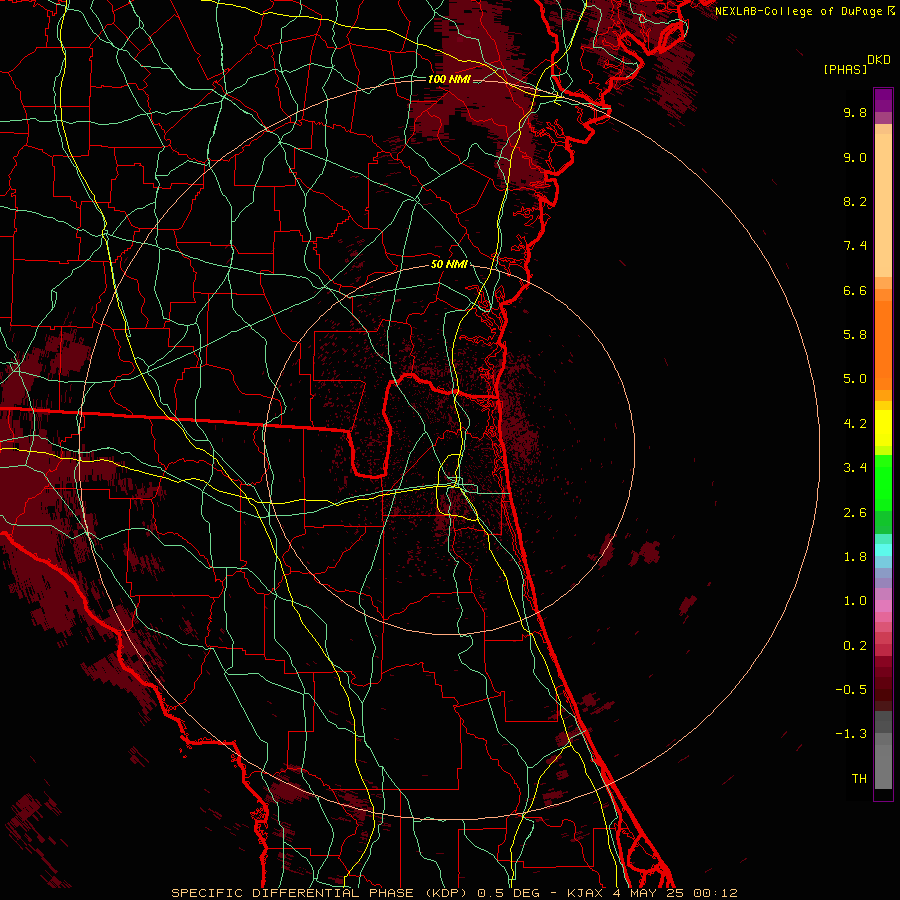Click the KJAX radar site identifier
900x900 pixels.
[587, 893]
